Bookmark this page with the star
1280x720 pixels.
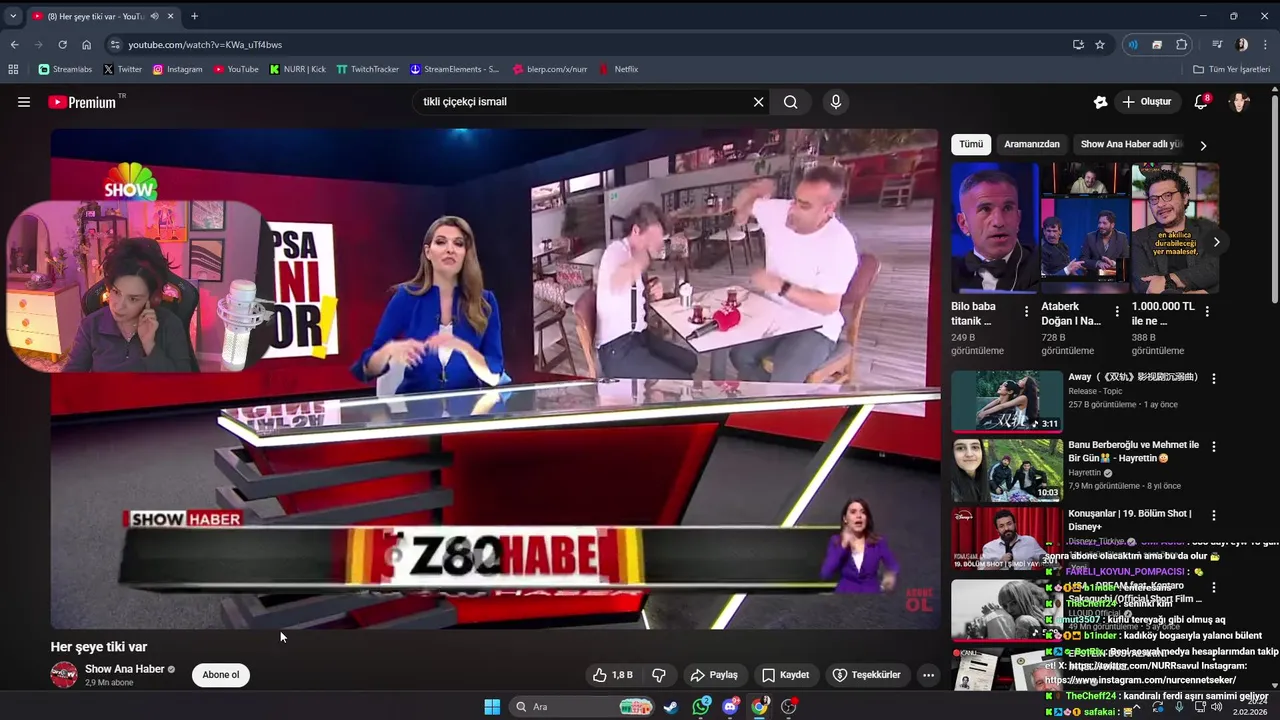1100,45
